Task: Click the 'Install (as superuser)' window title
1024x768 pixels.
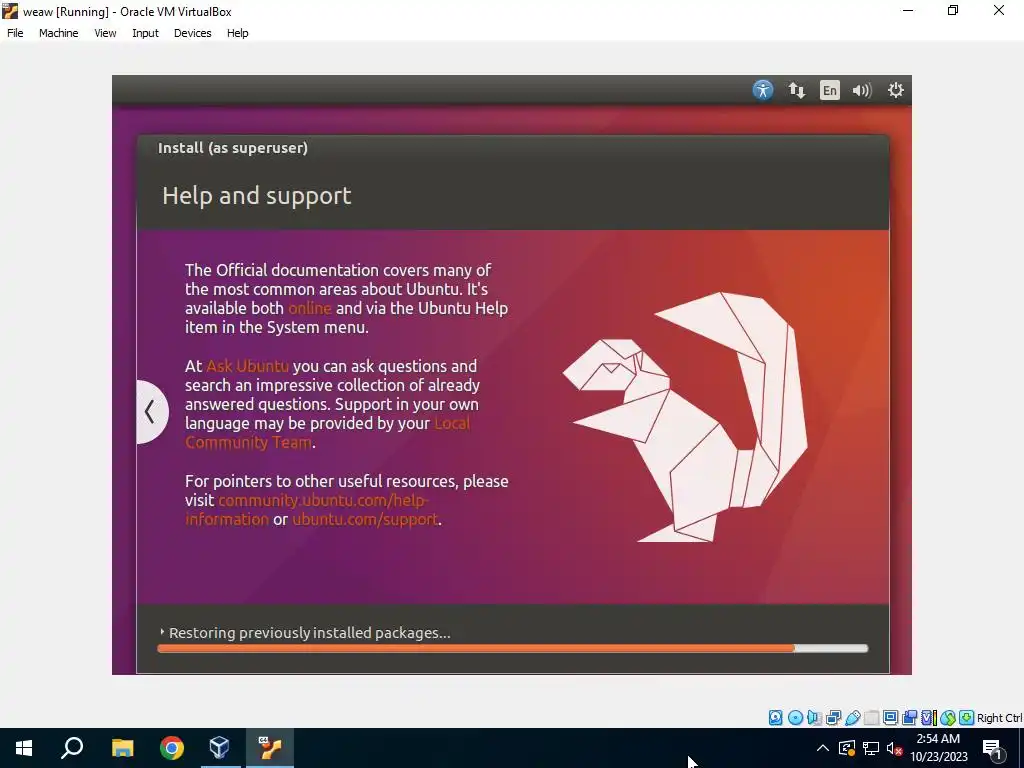Action: 232,148
